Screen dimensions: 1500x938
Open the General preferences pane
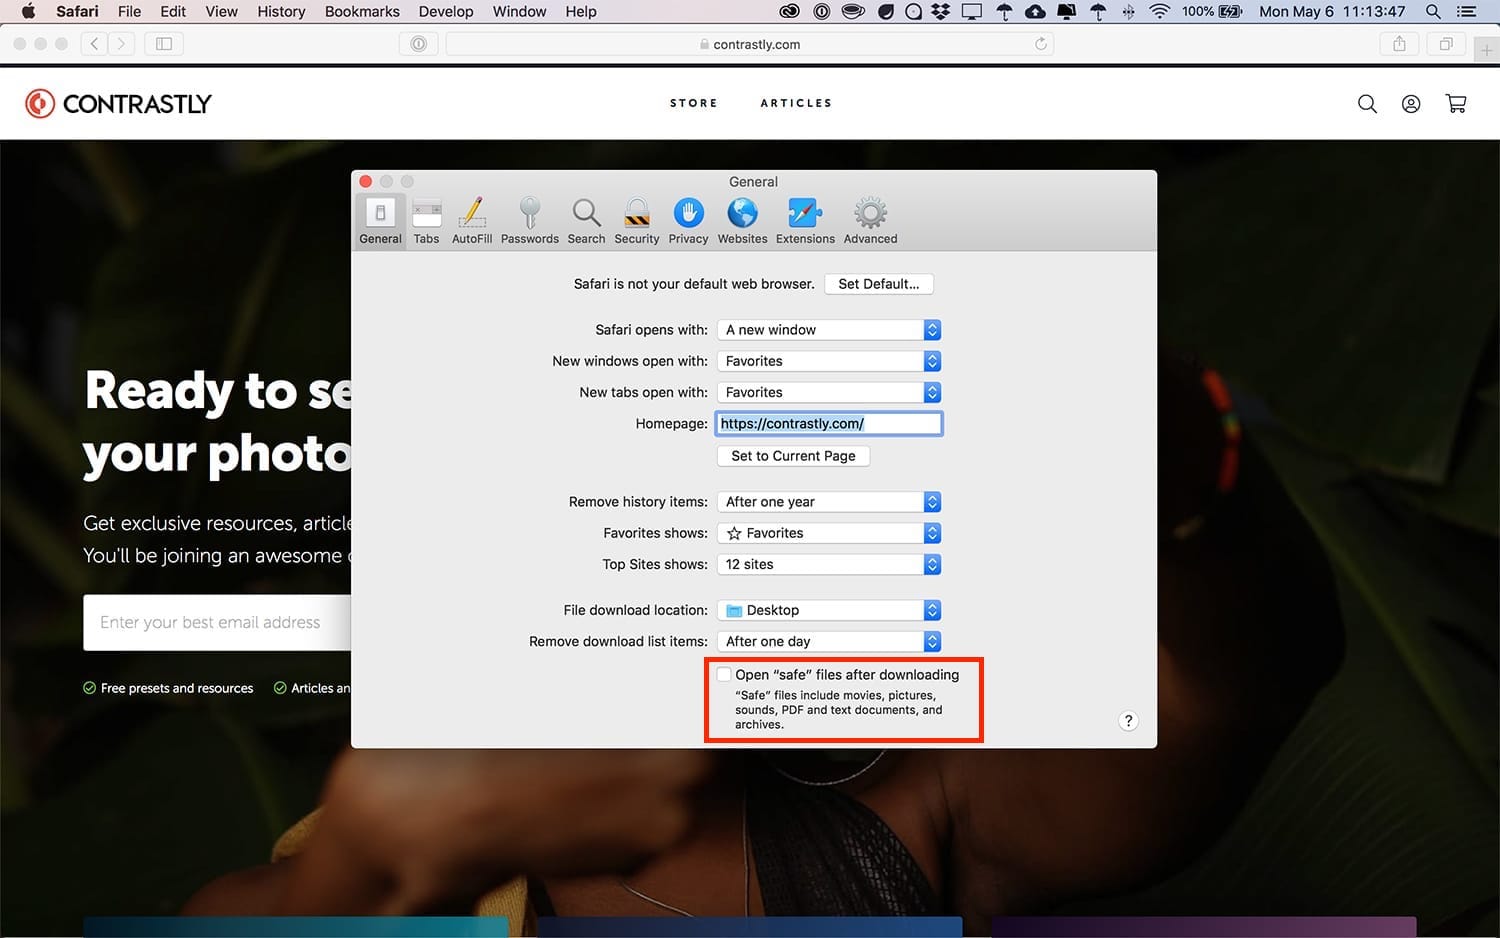pyautogui.click(x=380, y=221)
